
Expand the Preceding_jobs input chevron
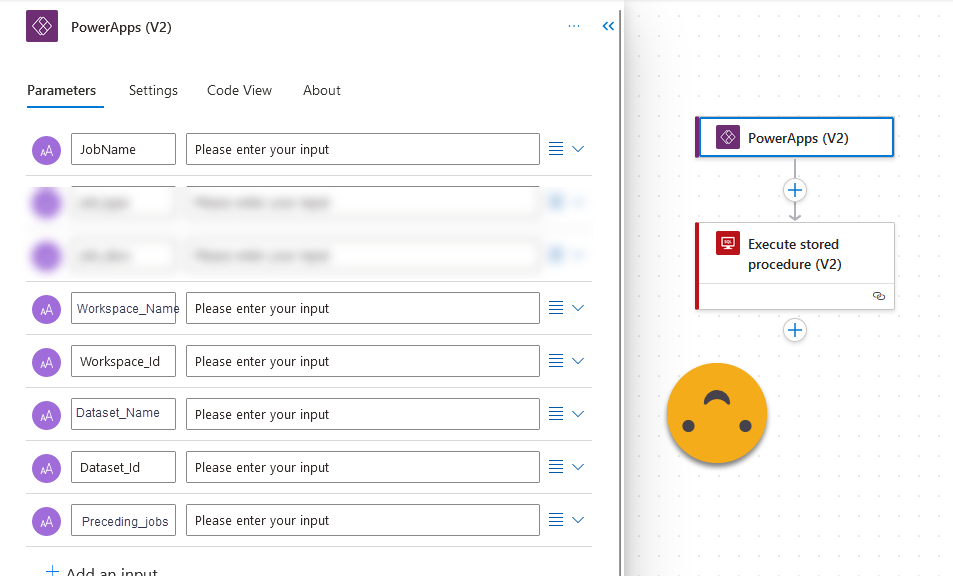[578, 520]
